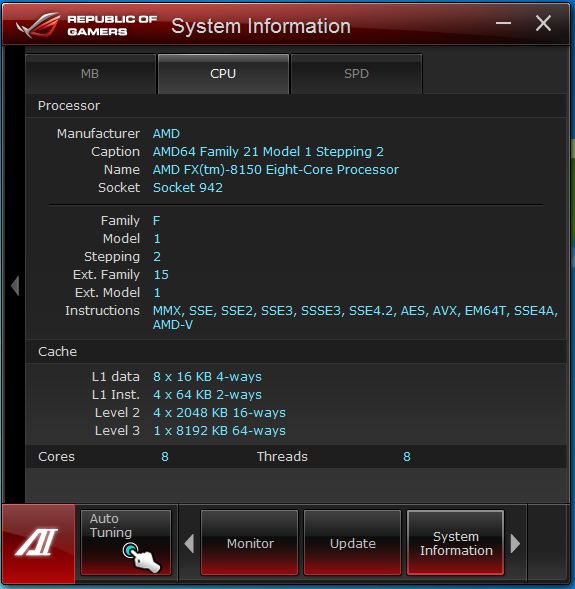Click the Socket 942 value
This screenshot has width=575, height=589.
[188, 187]
